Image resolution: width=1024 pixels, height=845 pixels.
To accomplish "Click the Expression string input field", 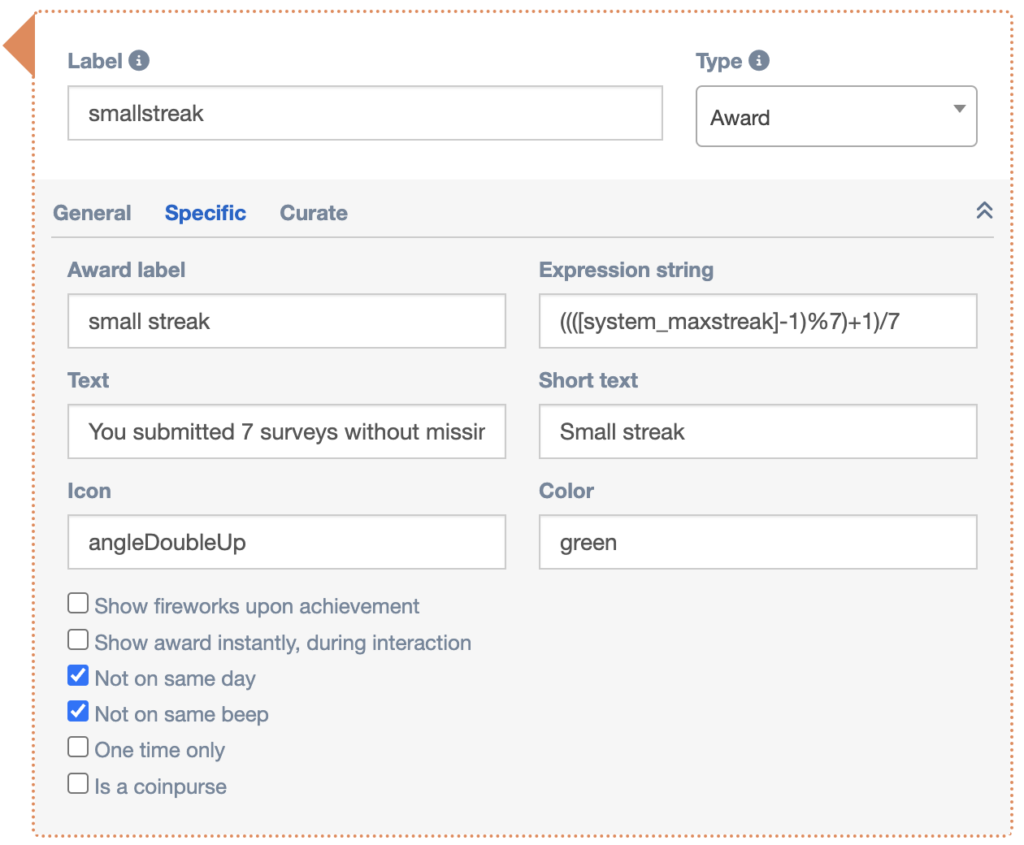I will click(x=757, y=321).
